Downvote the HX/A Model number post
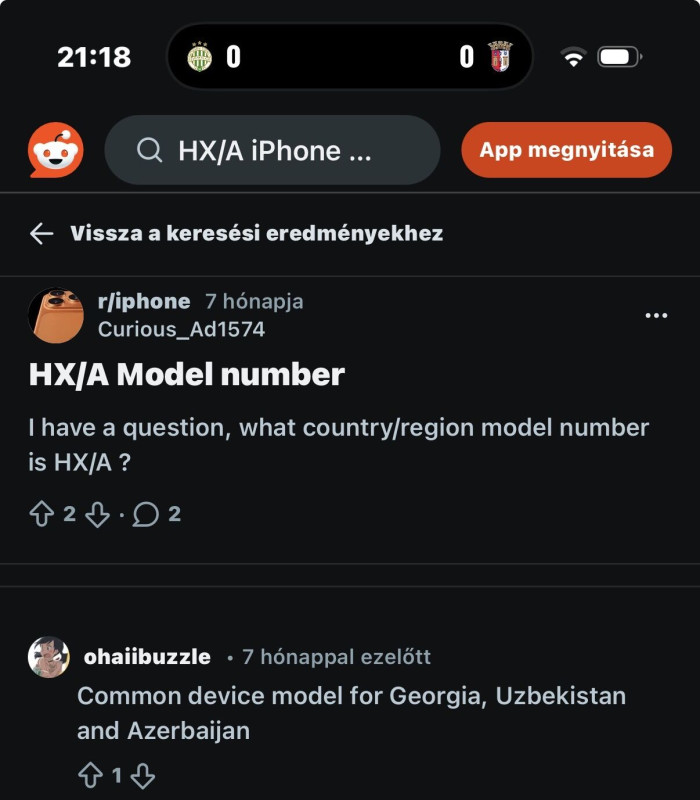700x800 pixels. pyautogui.click(x=96, y=515)
